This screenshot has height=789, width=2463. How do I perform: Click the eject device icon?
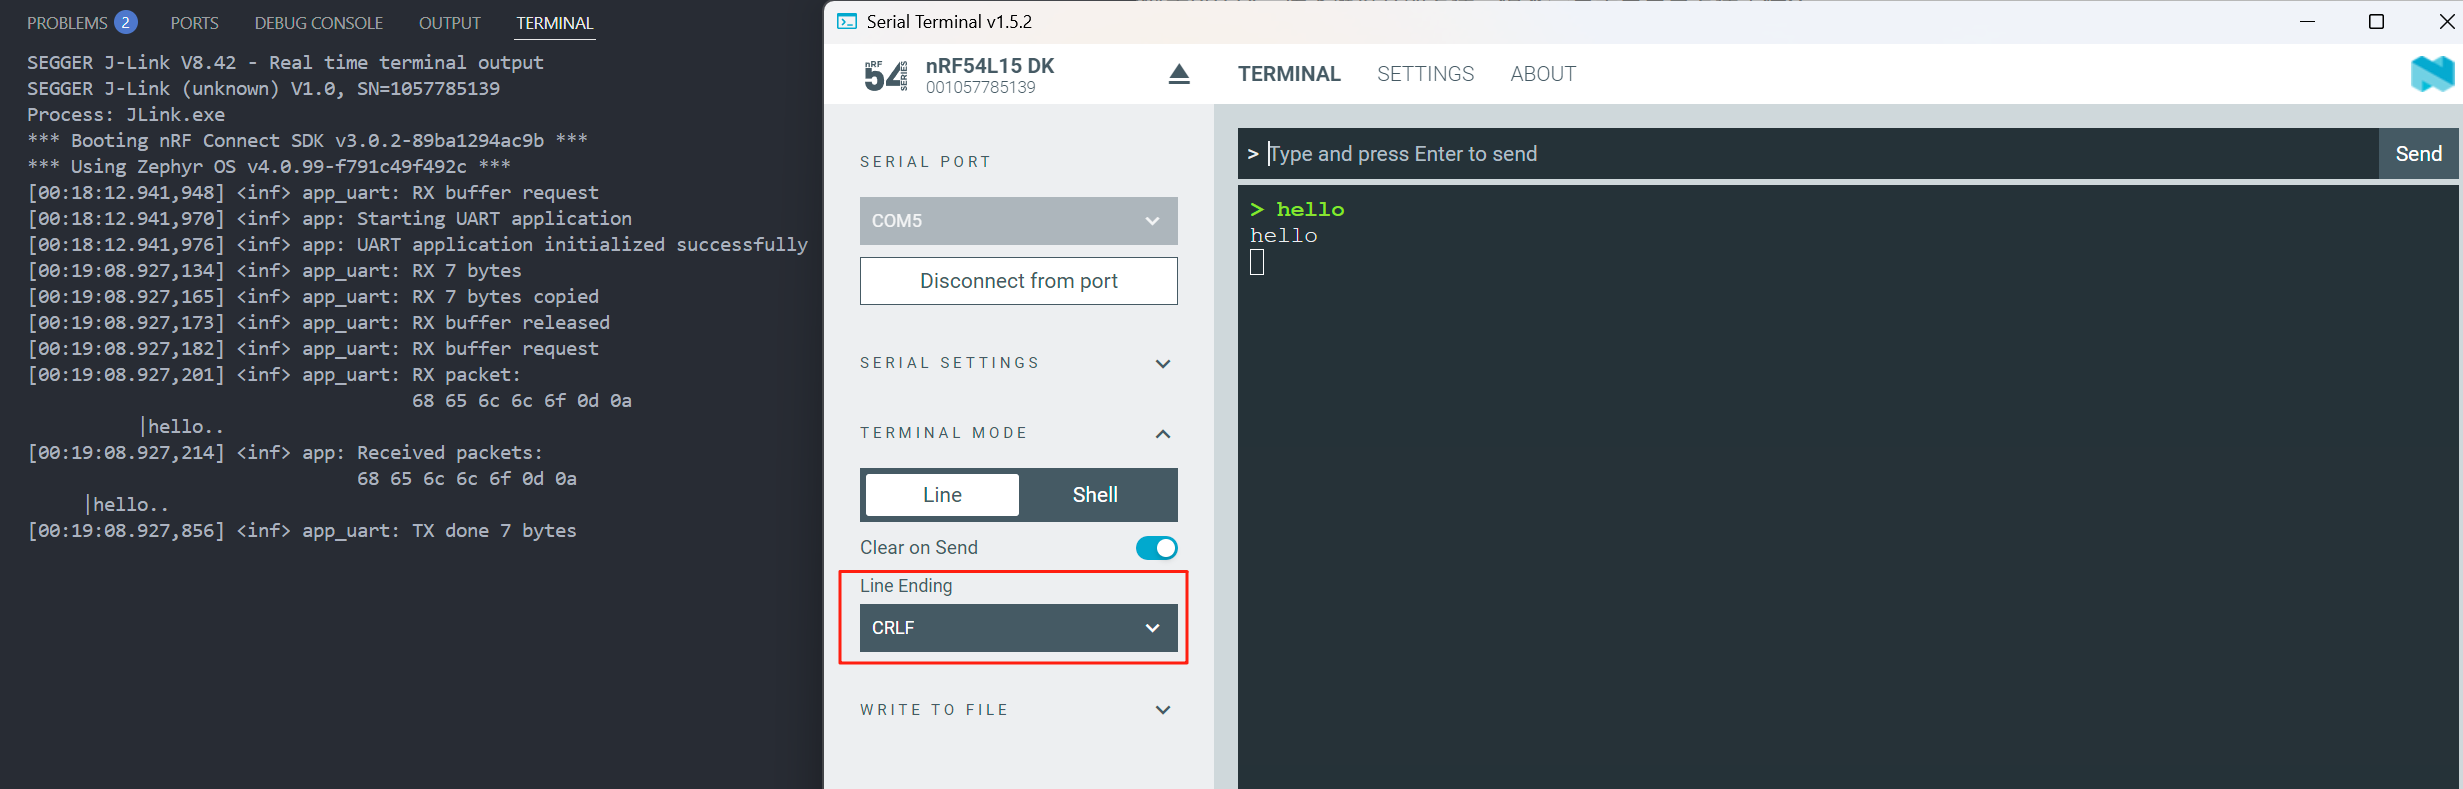[x=1179, y=74]
